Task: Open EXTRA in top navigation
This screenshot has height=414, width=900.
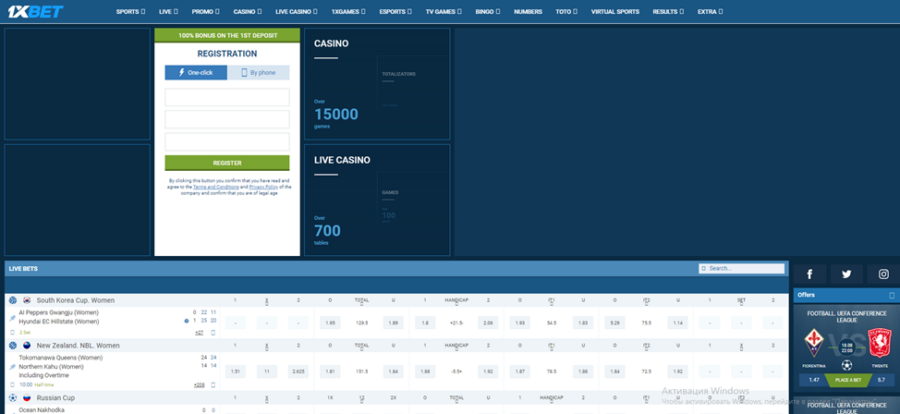Action: (x=710, y=11)
